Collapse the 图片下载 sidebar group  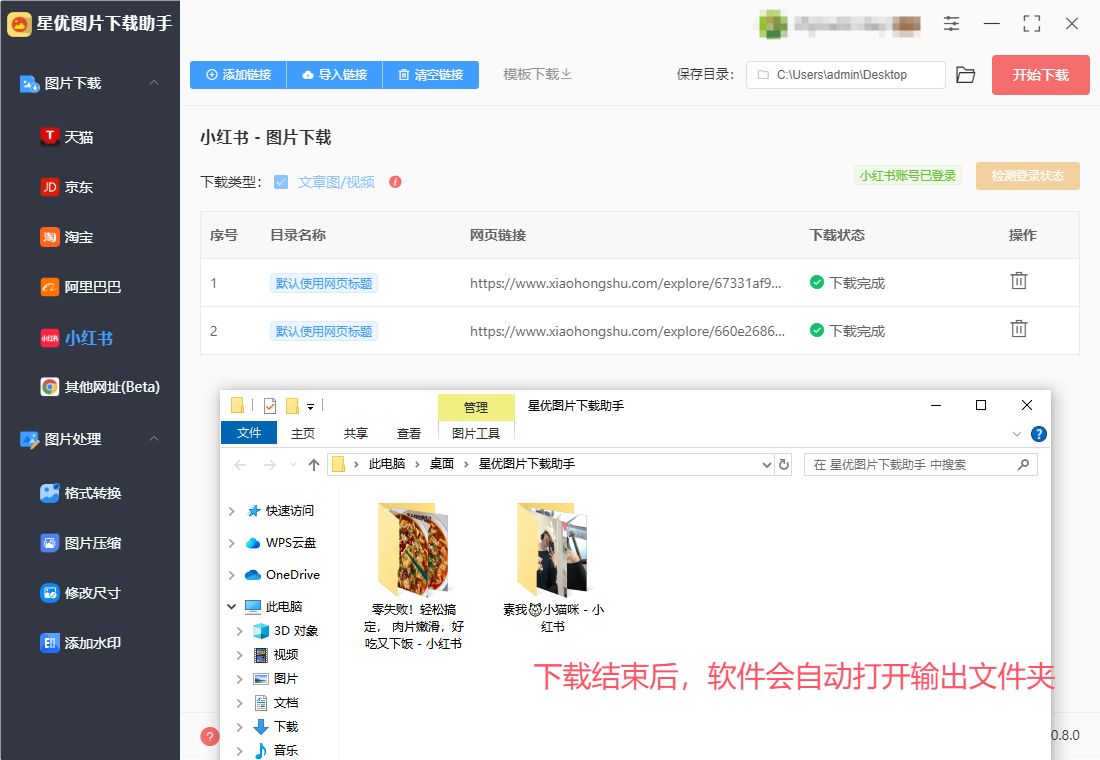[x=154, y=83]
